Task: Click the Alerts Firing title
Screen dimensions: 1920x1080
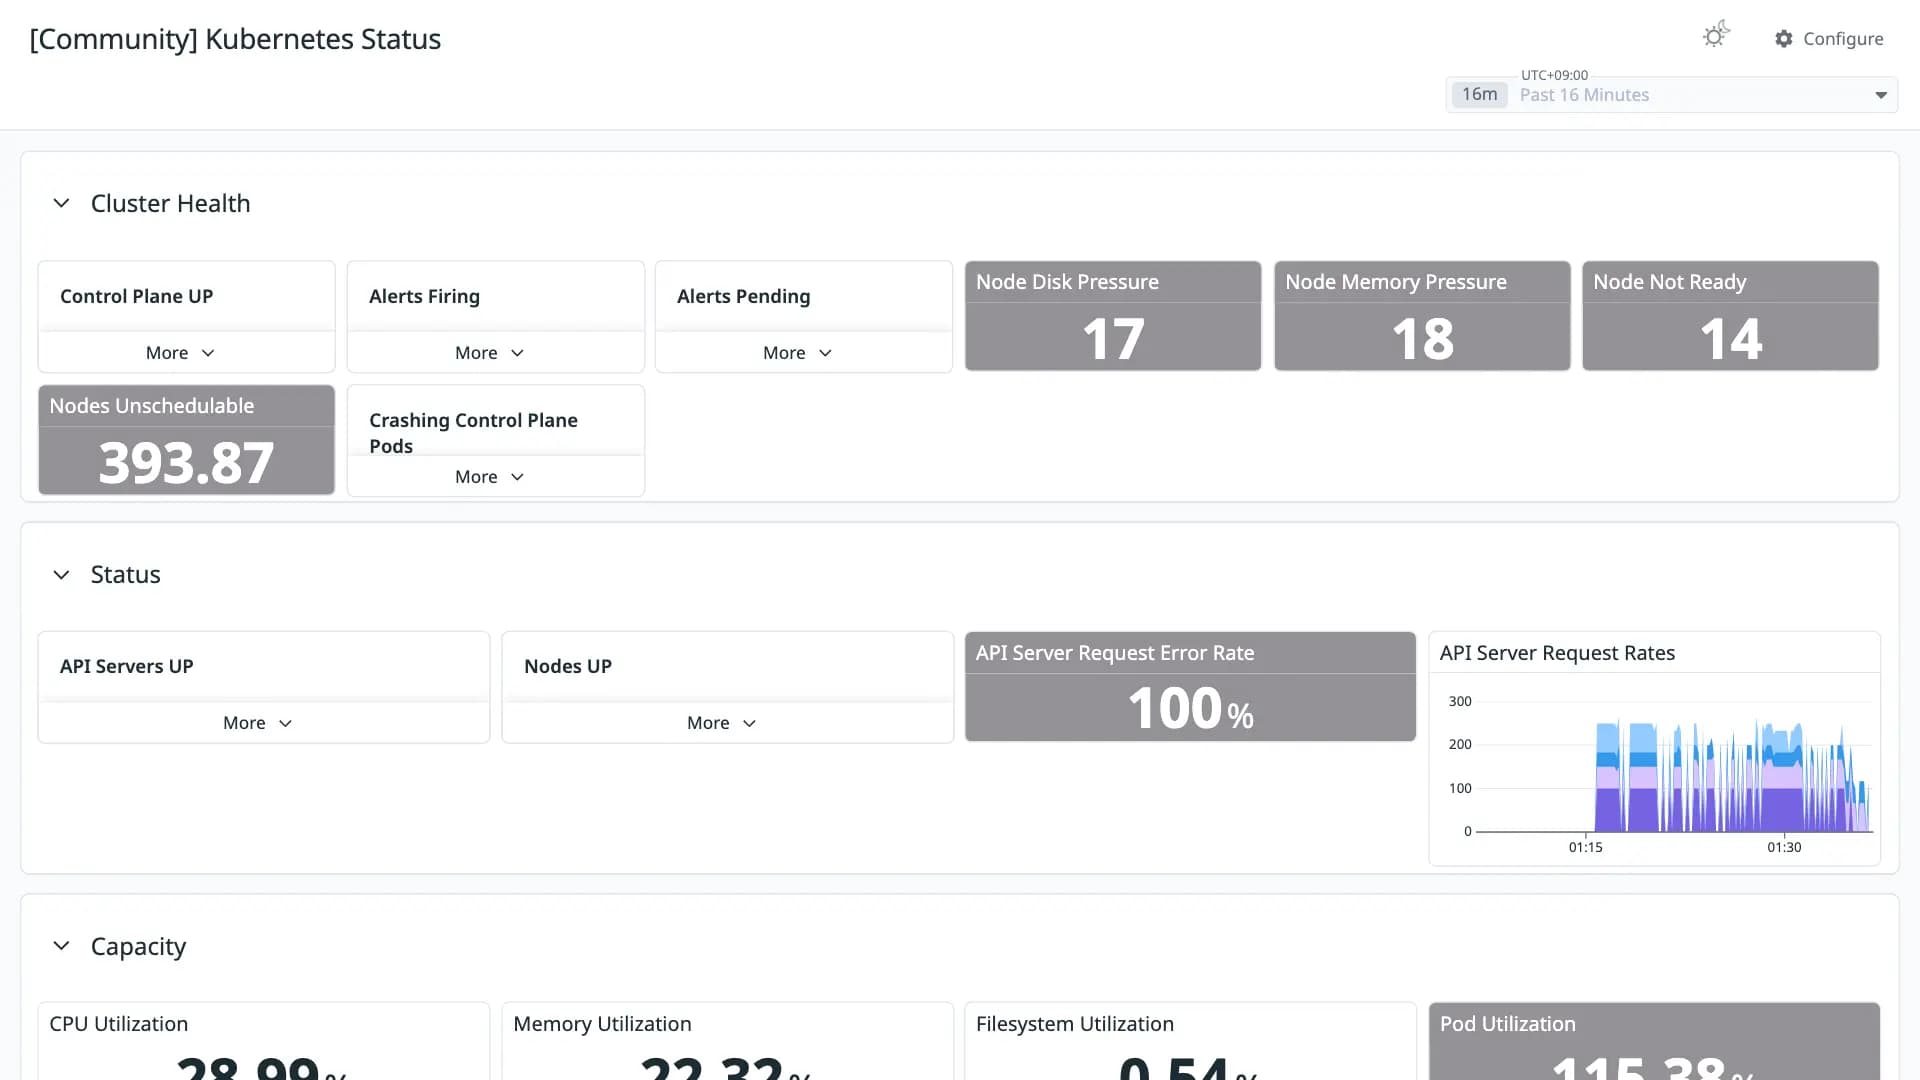Action: click(x=424, y=296)
